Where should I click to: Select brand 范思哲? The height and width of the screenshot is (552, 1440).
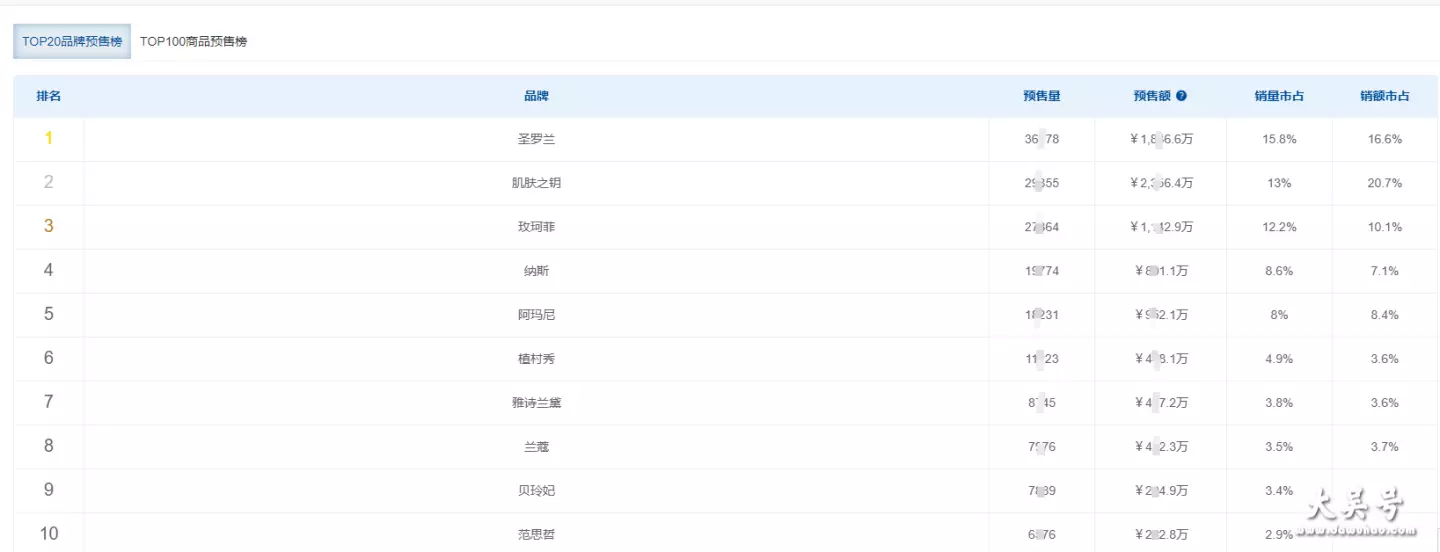coord(537,535)
